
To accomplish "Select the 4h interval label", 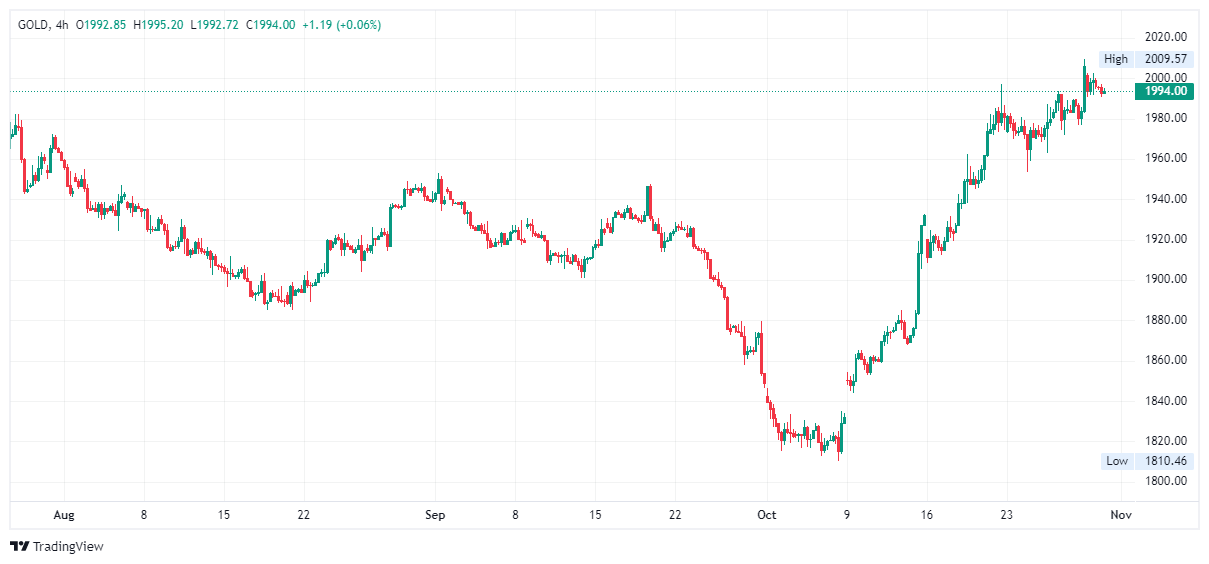I will pos(63,24).
